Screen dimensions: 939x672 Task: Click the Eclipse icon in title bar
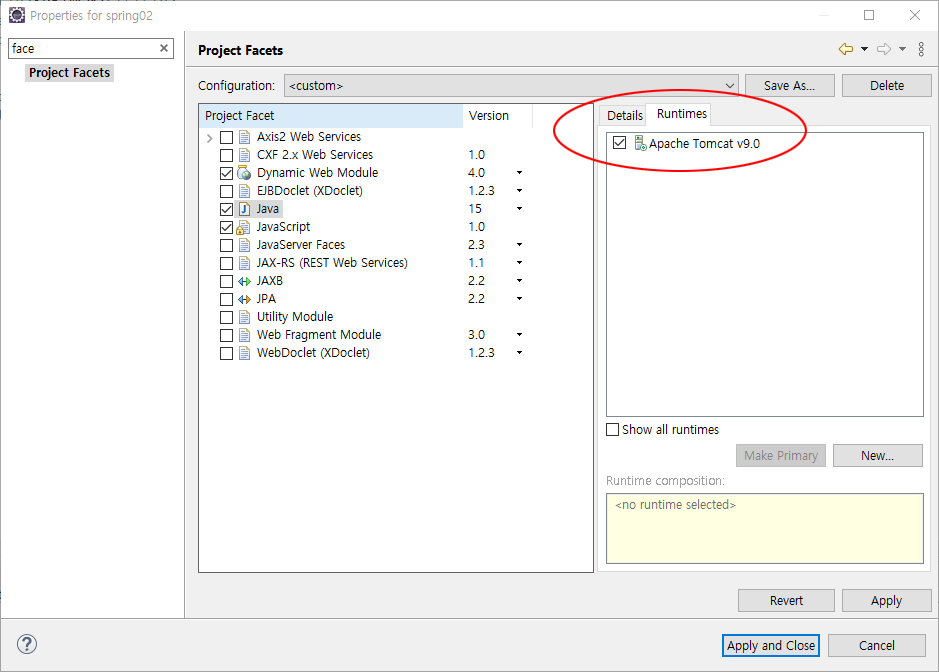(x=17, y=15)
